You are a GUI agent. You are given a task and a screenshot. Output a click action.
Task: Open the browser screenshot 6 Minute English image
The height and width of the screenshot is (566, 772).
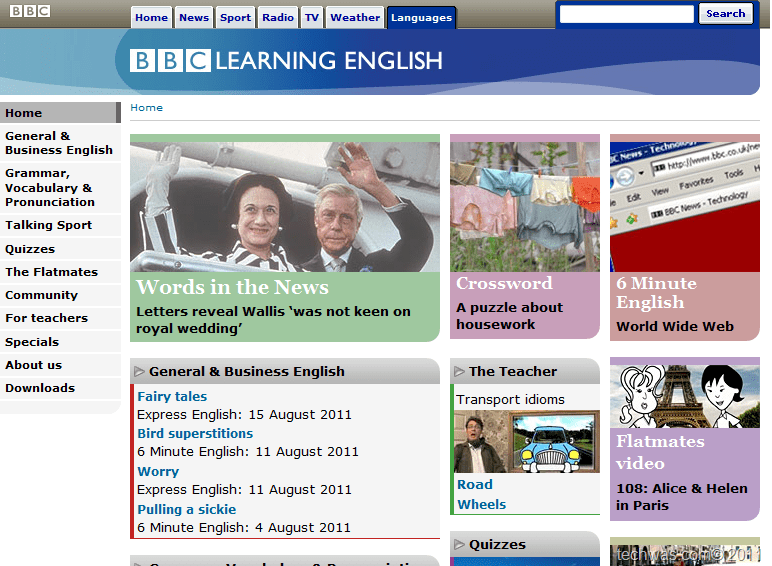click(x=685, y=207)
